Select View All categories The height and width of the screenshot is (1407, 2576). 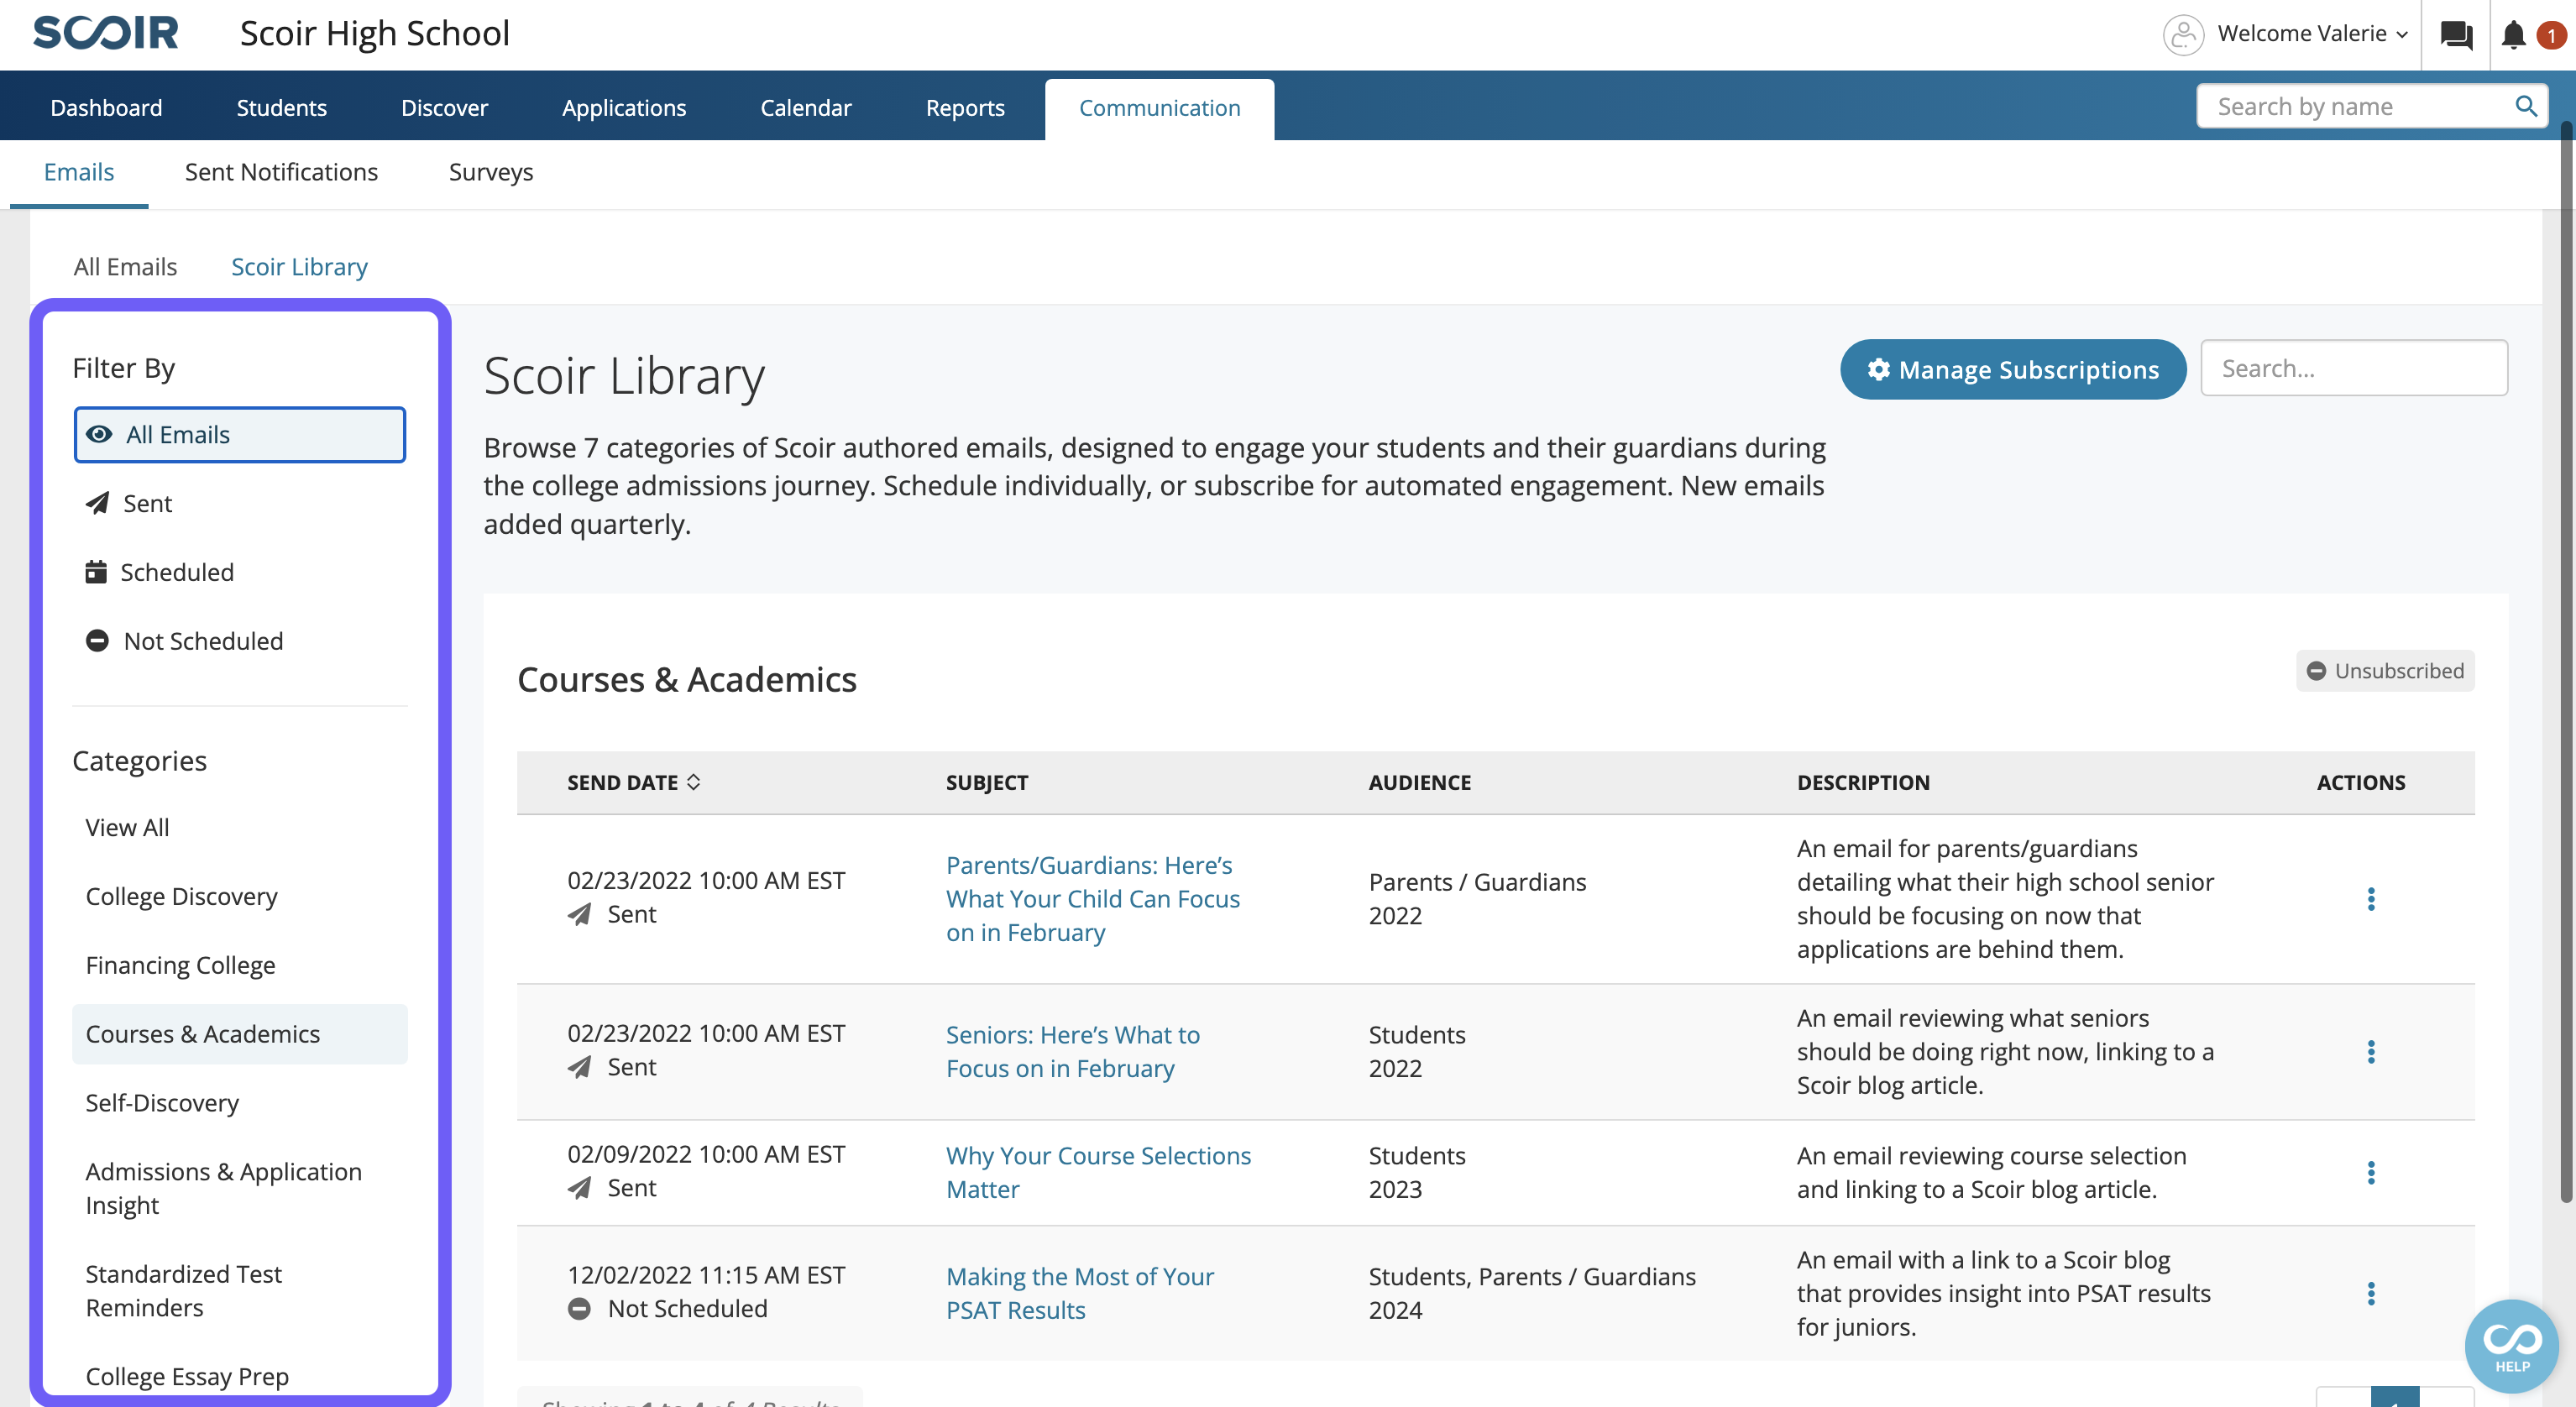(x=240, y=828)
